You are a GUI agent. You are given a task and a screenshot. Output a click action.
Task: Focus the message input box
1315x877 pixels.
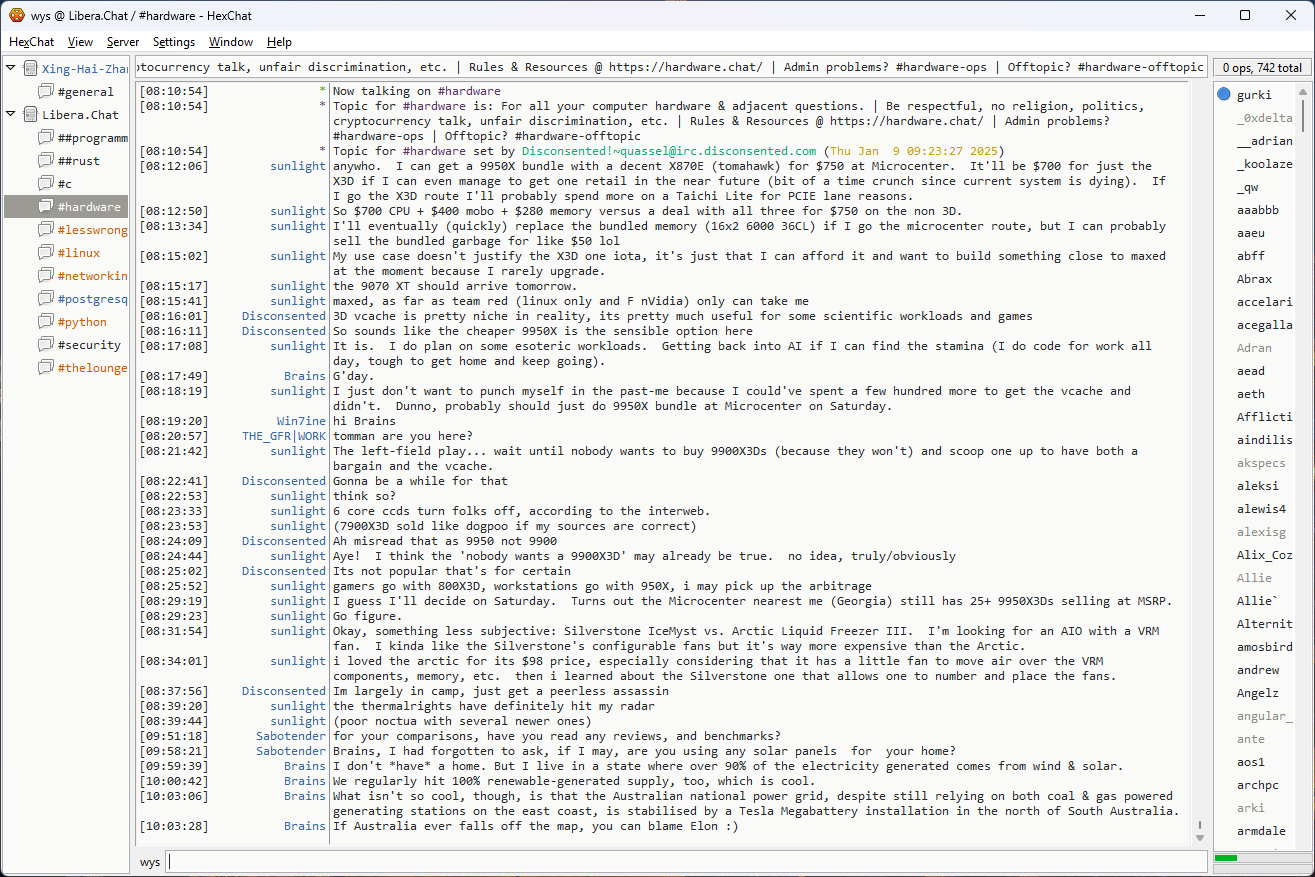tap(685, 862)
